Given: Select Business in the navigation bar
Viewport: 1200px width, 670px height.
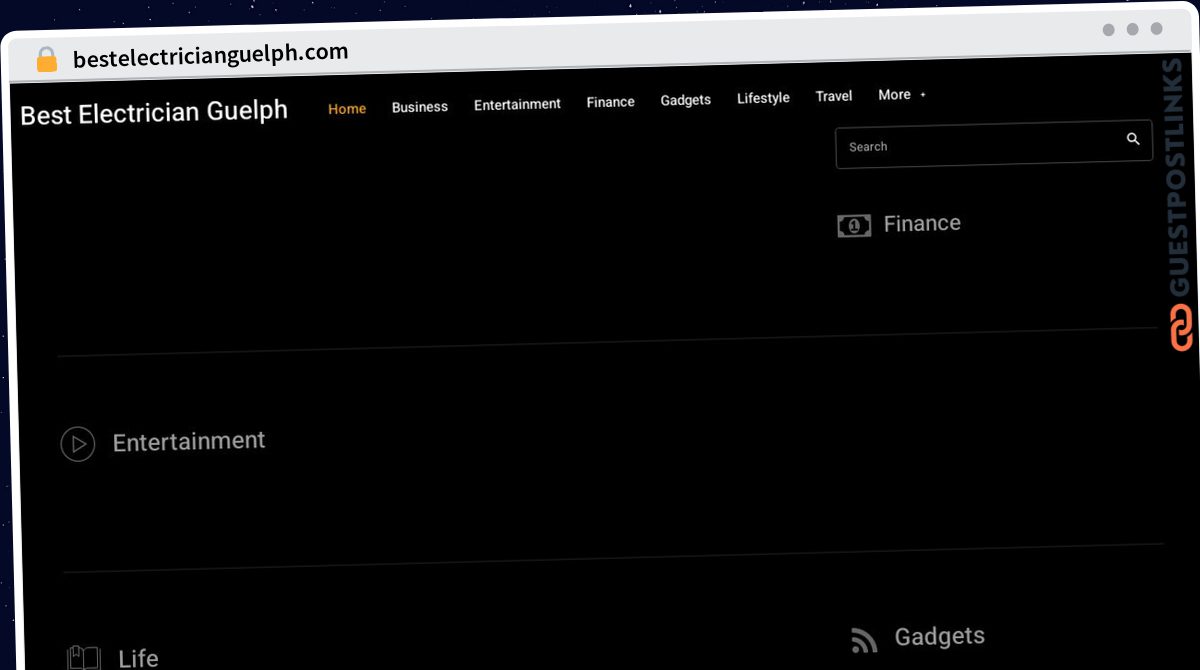Looking at the screenshot, I should 419,106.
